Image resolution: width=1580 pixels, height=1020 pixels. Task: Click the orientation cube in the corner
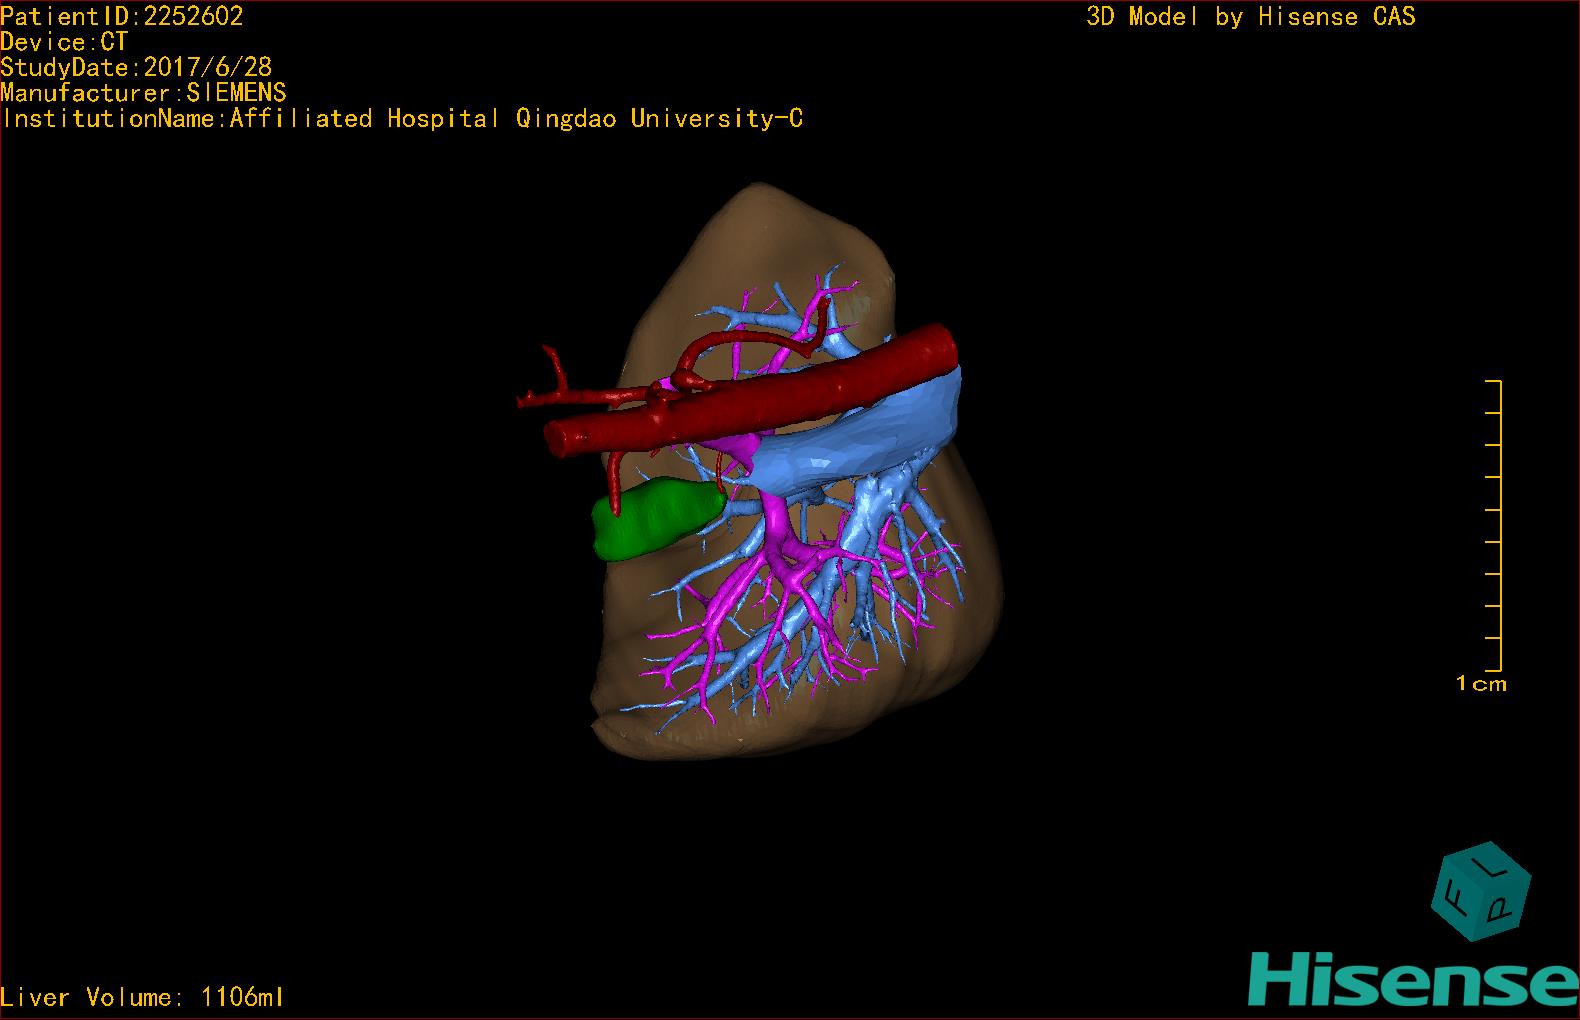point(1481,892)
